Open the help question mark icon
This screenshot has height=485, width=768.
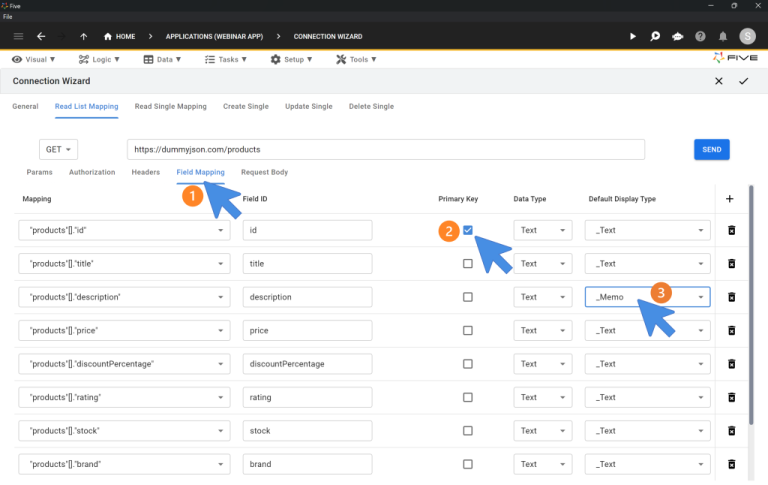point(700,36)
